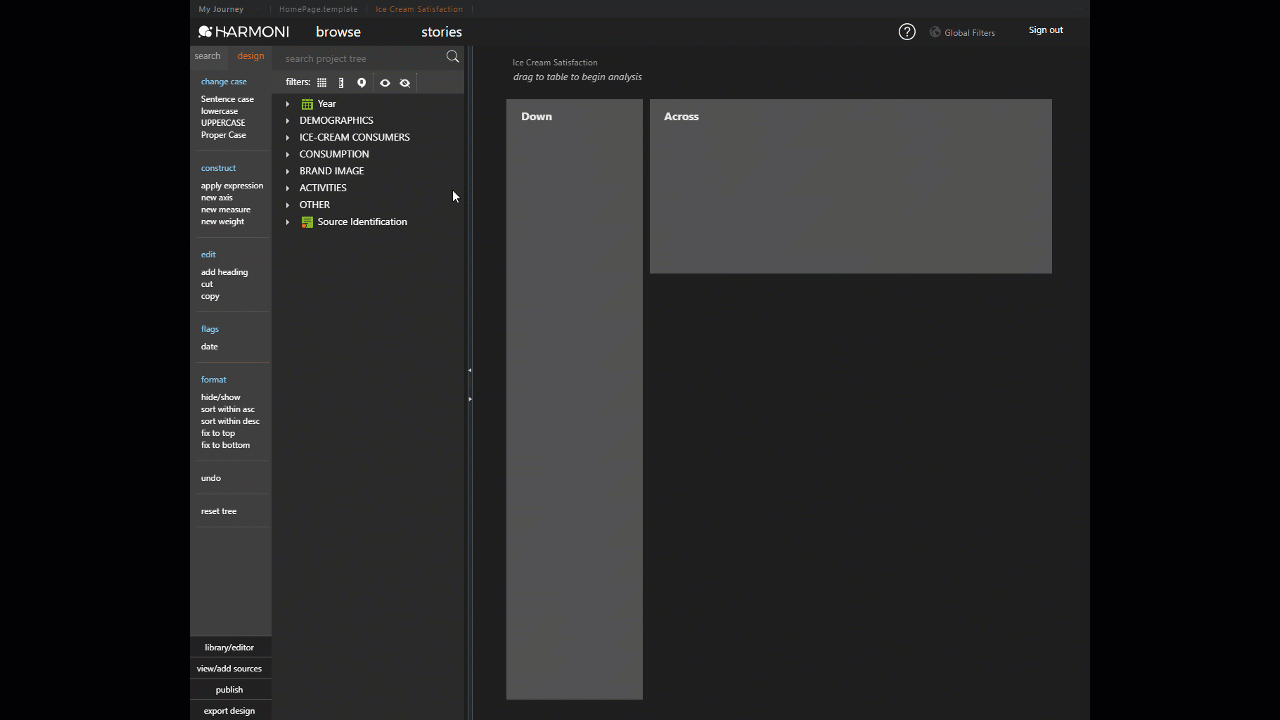Image resolution: width=1280 pixels, height=720 pixels.
Task: Click undo in the design panel
Action: click(211, 478)
